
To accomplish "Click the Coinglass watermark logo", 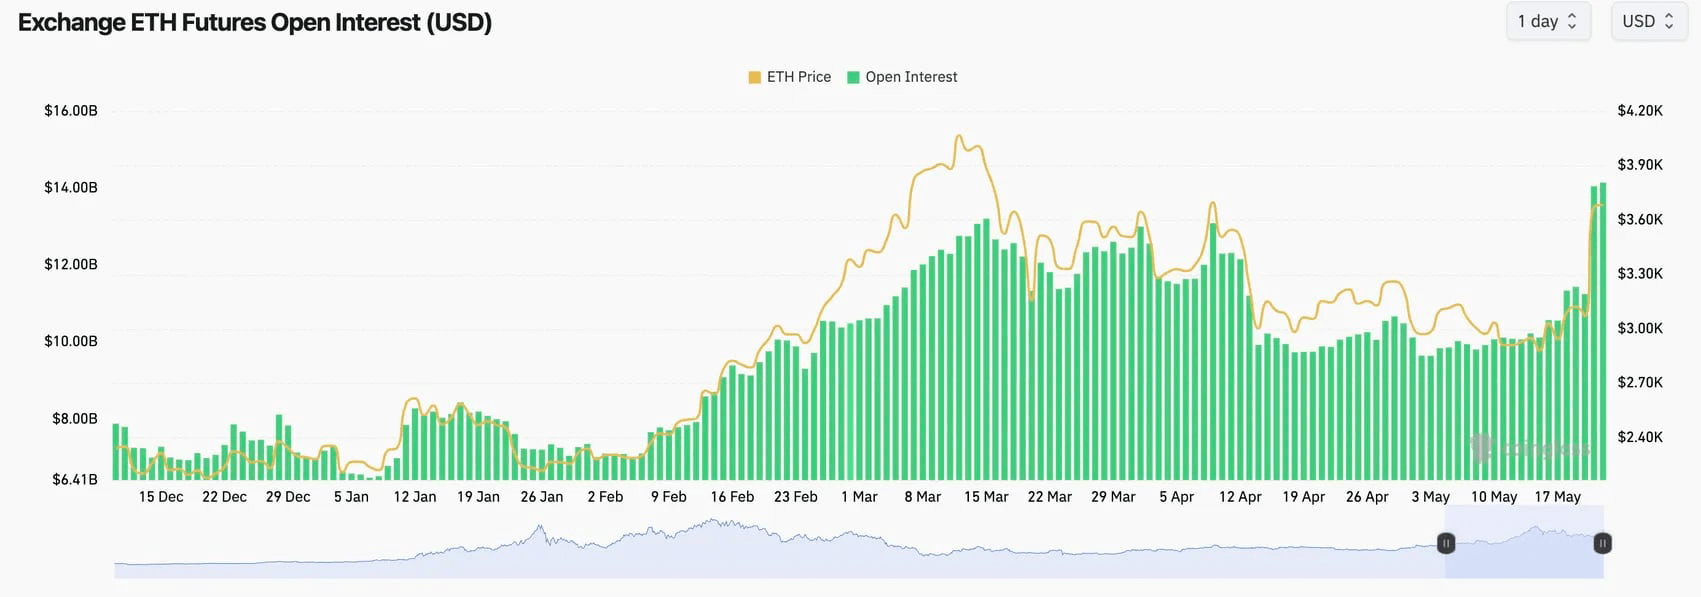I will [x=1530, y=449].
